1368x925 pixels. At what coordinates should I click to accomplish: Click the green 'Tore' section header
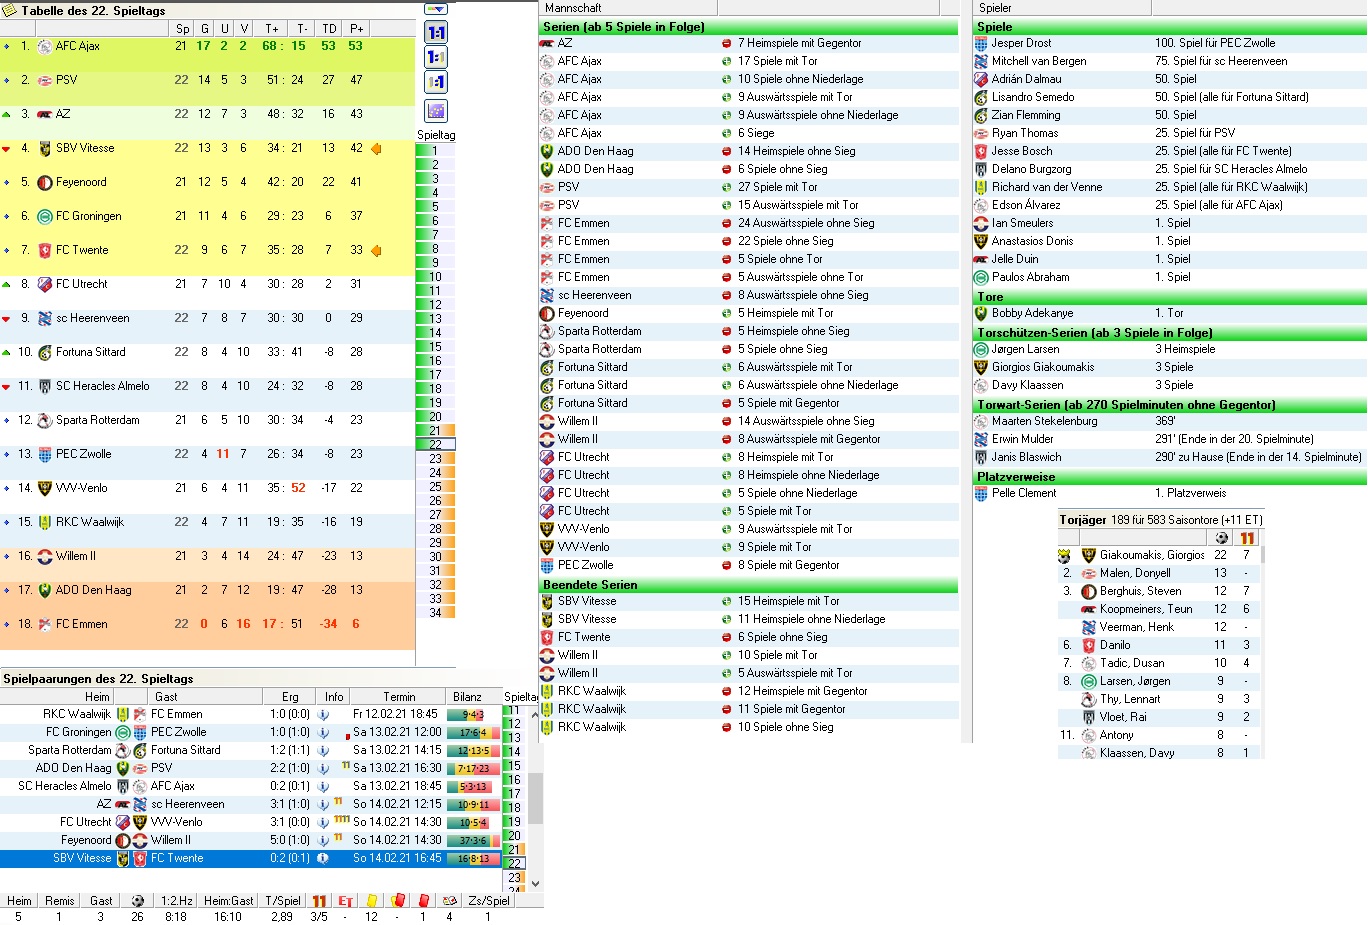[1171, 297]
